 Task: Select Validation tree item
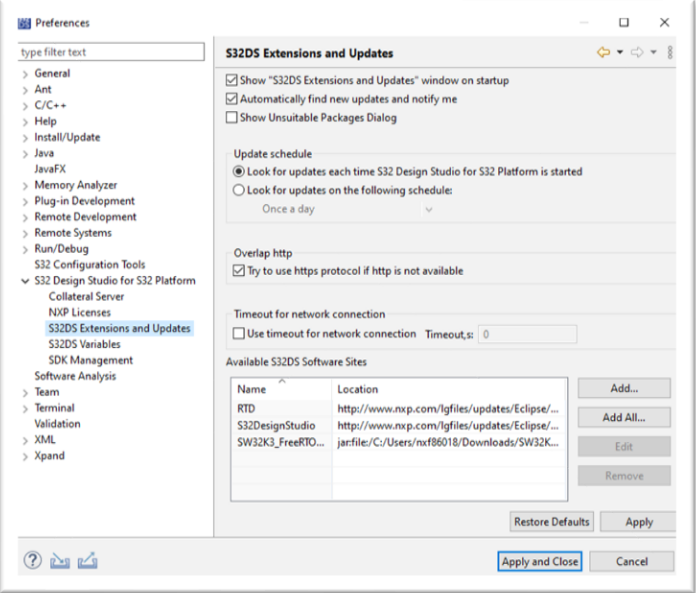57,424
